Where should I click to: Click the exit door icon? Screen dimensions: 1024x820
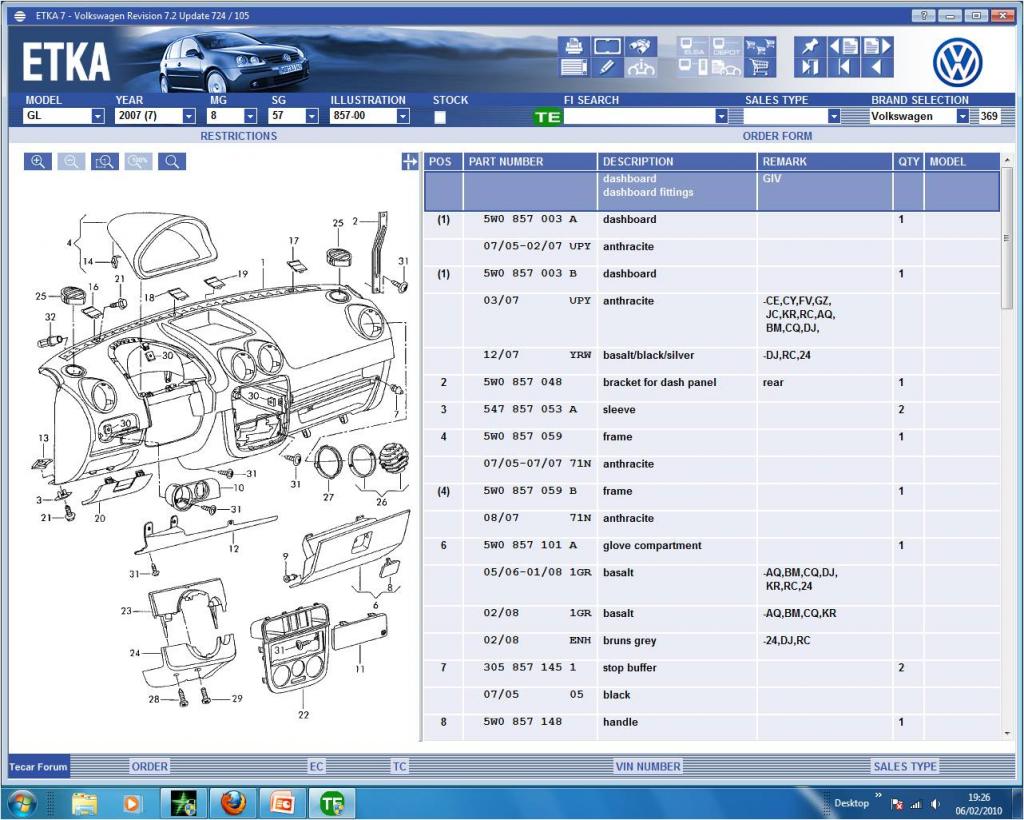(810, 67)
